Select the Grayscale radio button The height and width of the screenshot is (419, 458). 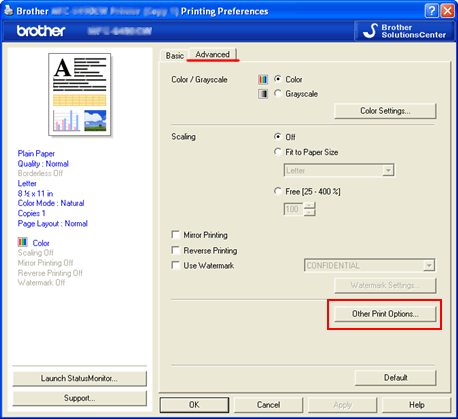click(x=278, y=93)
